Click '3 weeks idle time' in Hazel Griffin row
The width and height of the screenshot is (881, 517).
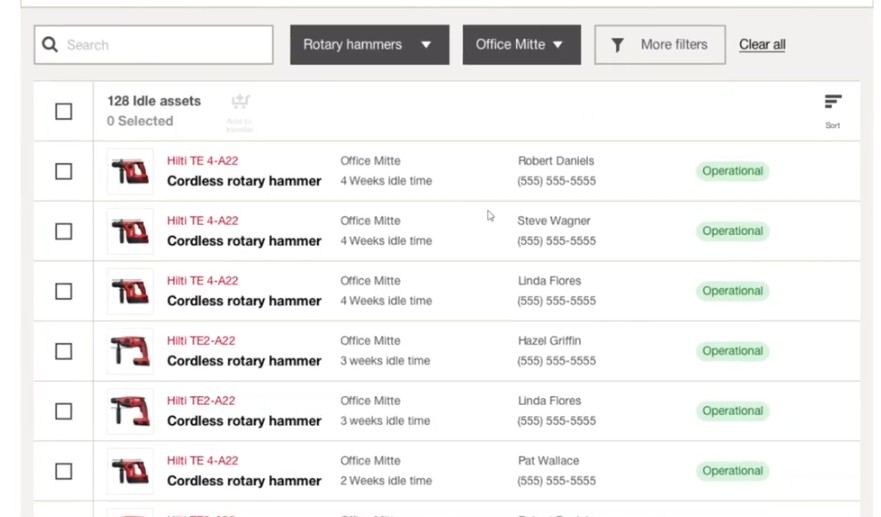point(385,361)
